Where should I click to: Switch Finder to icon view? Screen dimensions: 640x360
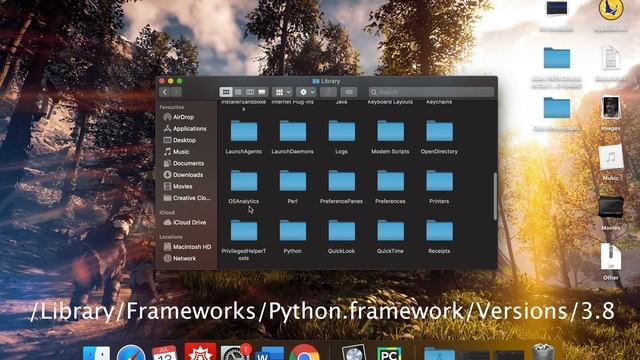point(226,92)
